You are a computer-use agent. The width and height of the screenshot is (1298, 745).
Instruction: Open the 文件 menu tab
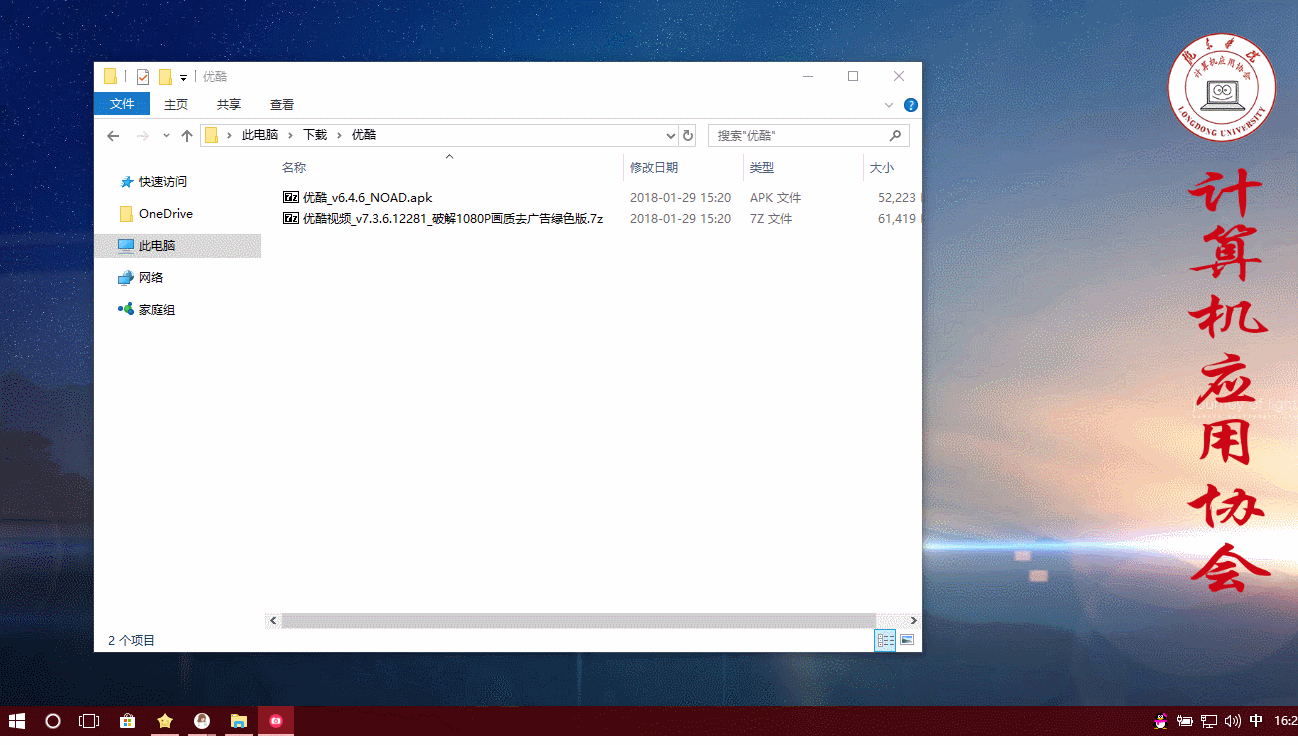point(122,104)
